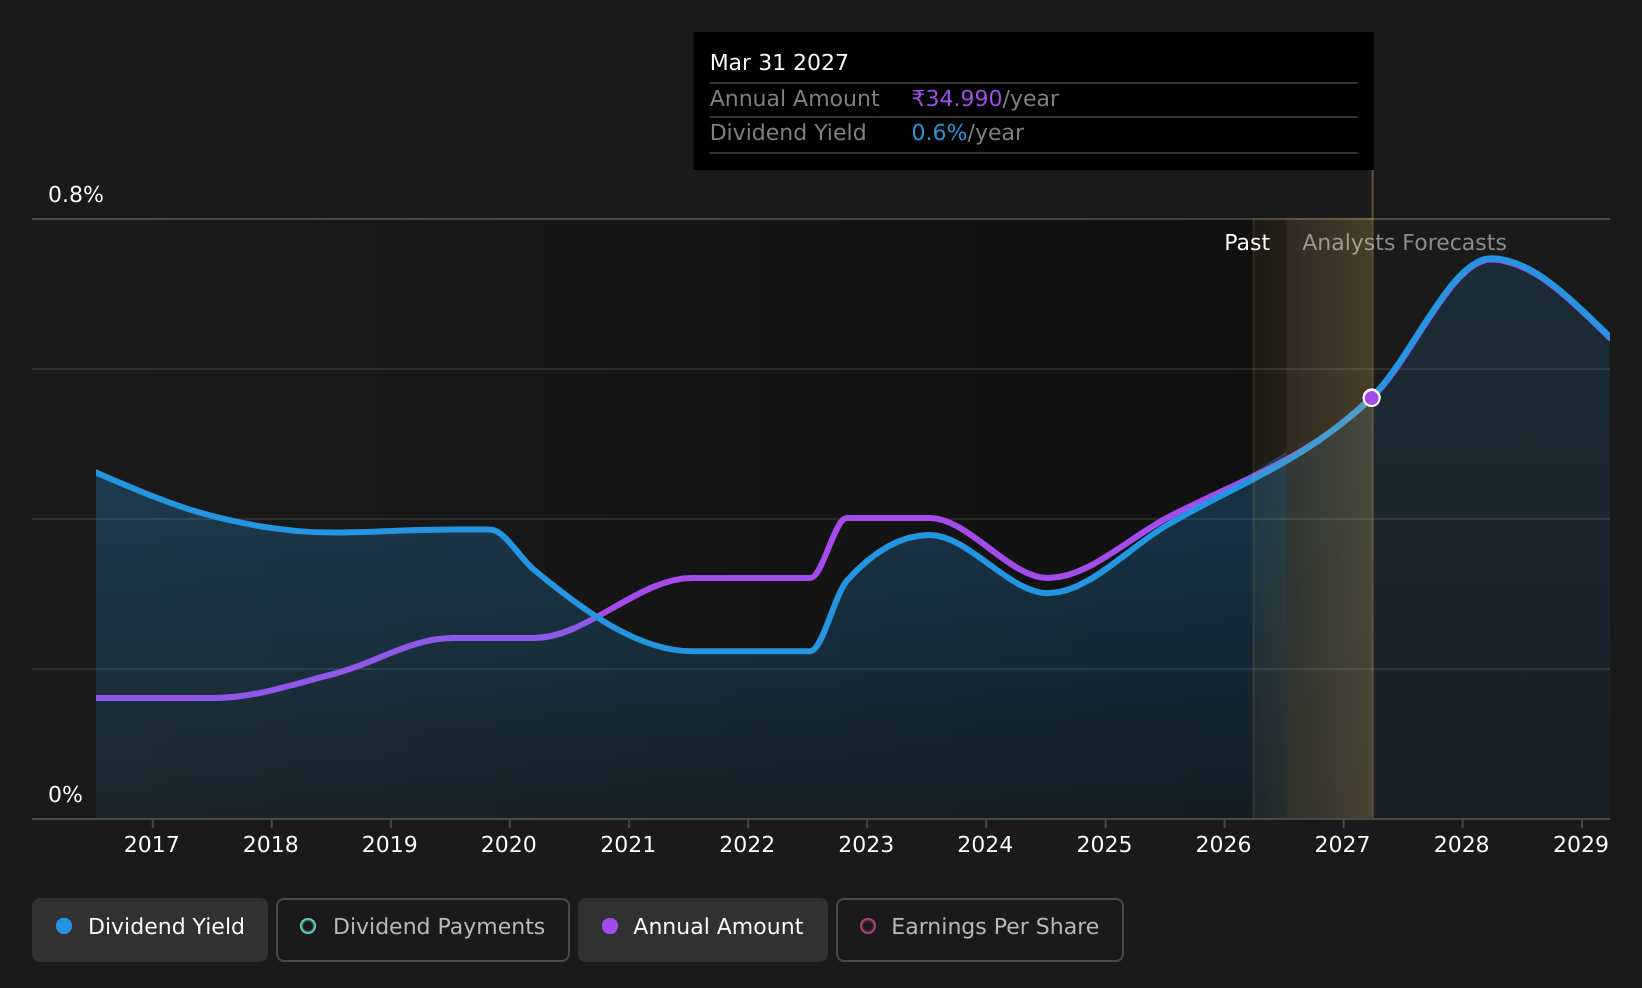
Task: Click the 0.8% y-axis label
Action: (x=76, y=195)
